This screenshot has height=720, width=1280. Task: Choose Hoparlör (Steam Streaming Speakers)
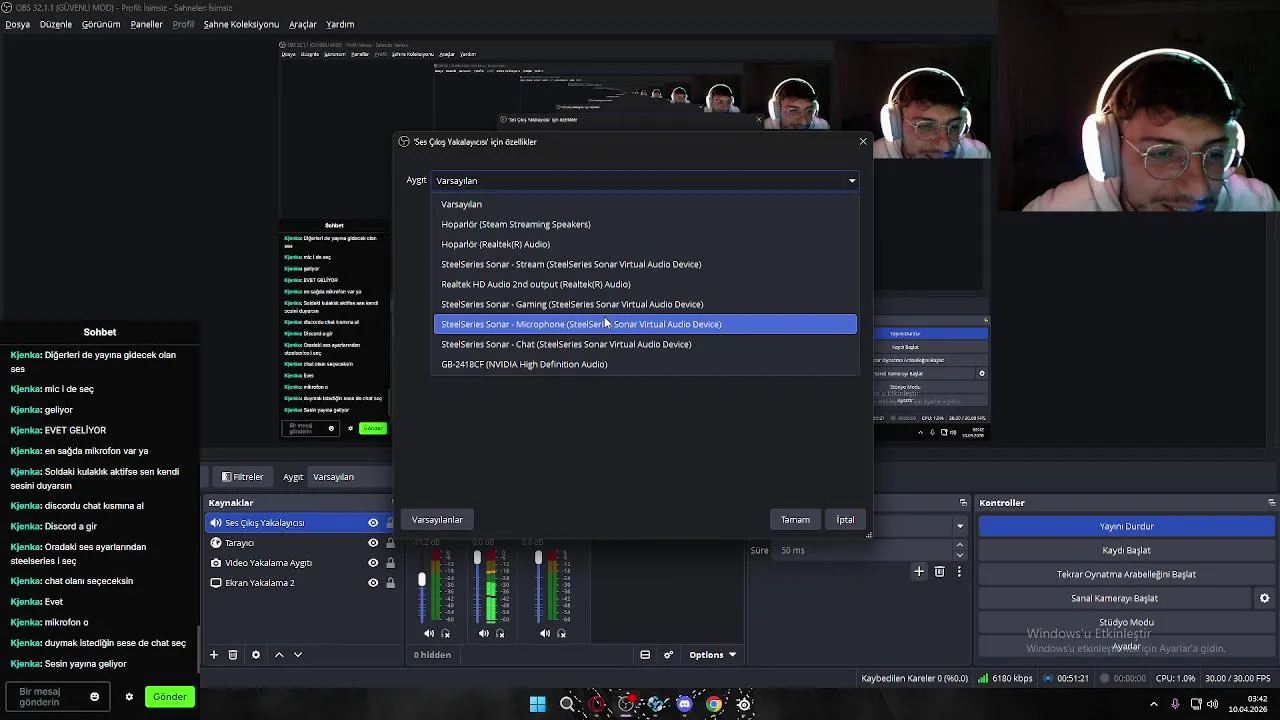tap(645, 224)
